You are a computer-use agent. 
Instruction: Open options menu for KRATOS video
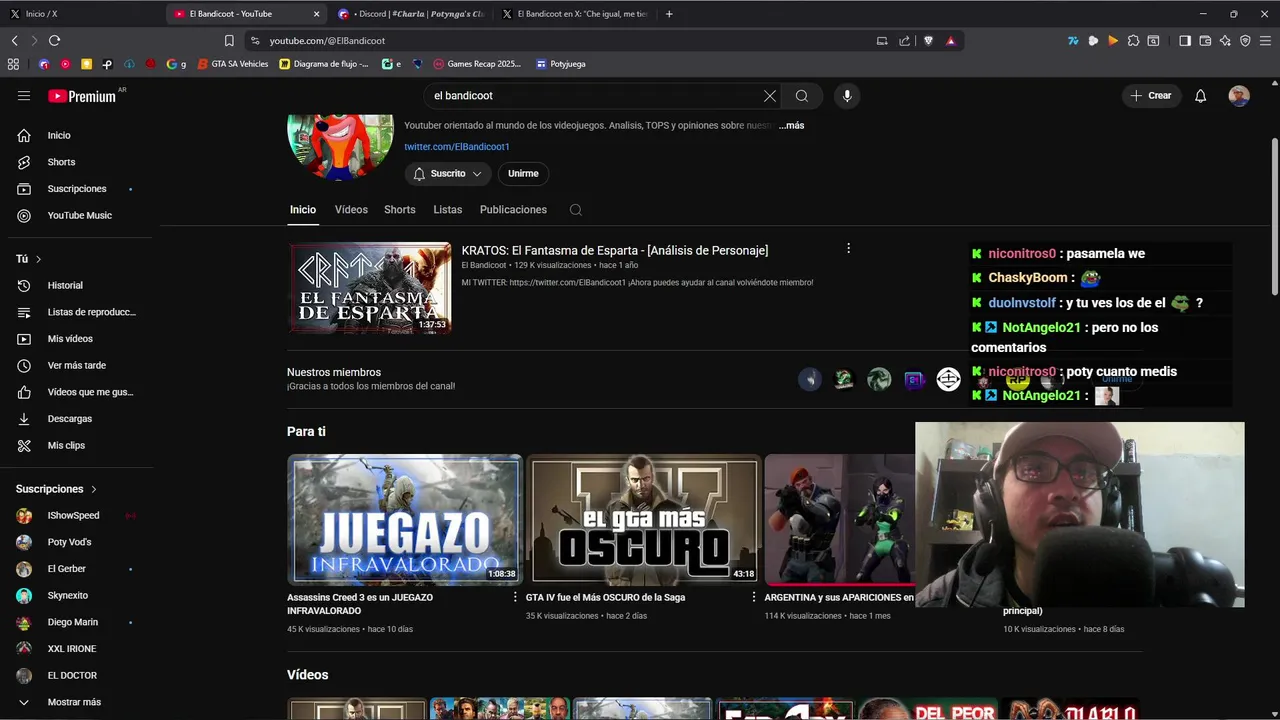(848, 248)
